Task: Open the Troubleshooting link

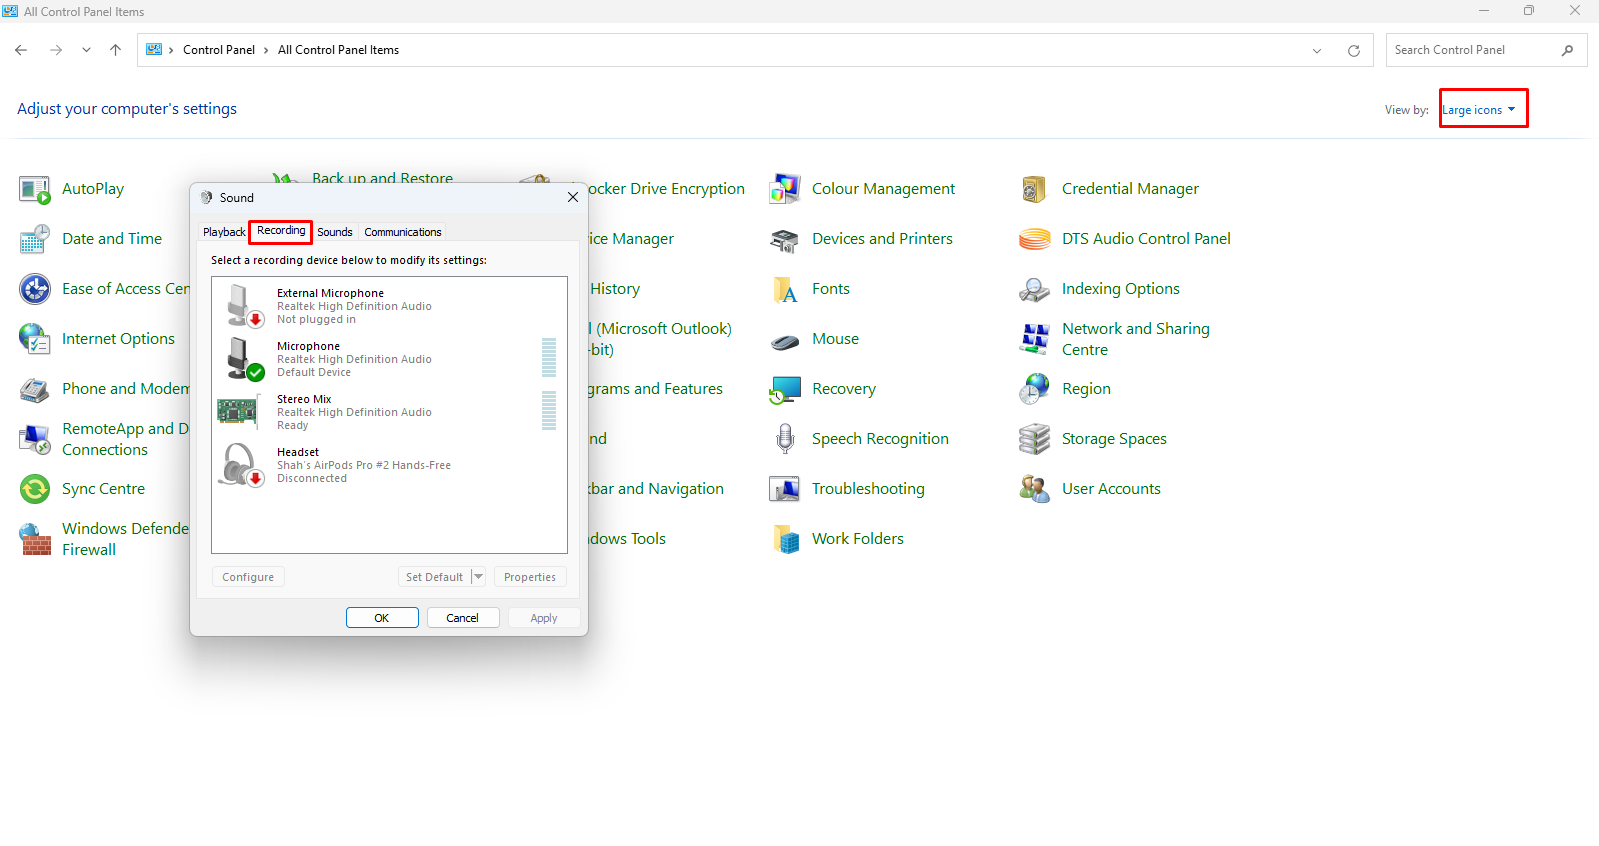Action: (867, 489)
